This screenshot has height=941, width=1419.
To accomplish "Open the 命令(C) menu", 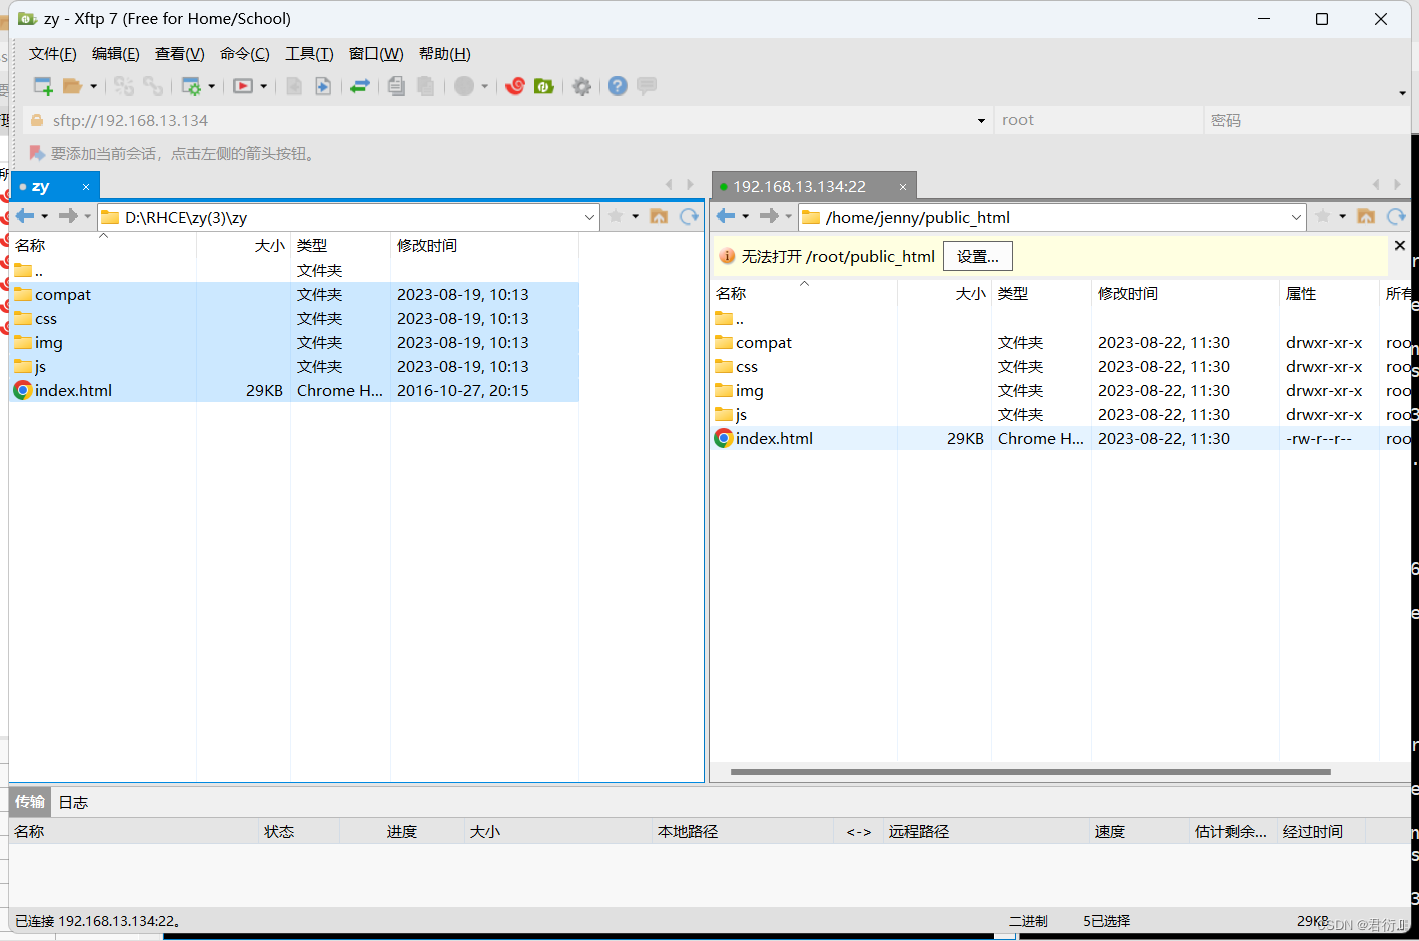I will pos(245,54).
